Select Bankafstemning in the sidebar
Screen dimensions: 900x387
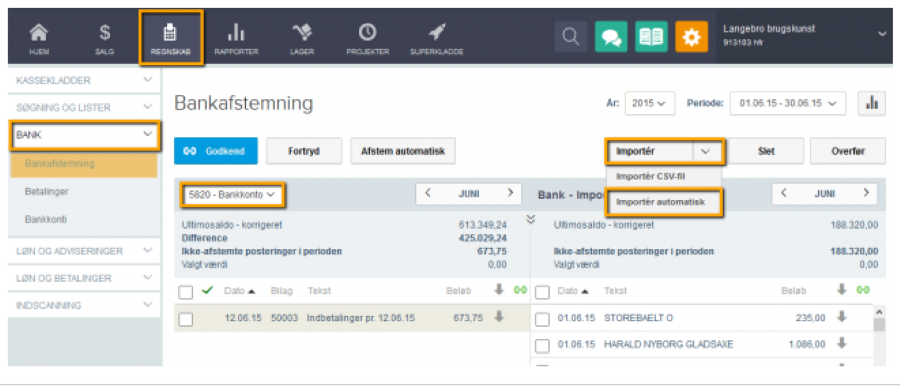pyautogui.click(x=84, y=164)
